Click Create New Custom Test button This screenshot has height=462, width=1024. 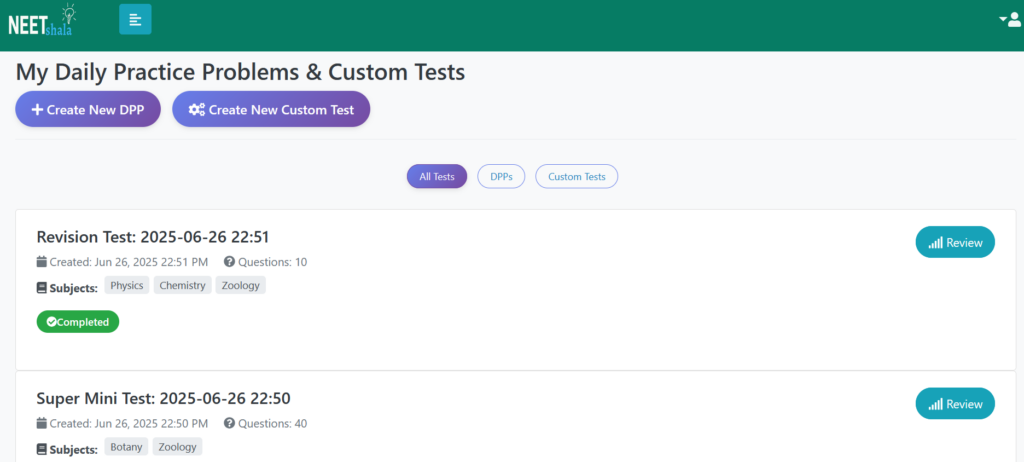click(x=271, y=109)
